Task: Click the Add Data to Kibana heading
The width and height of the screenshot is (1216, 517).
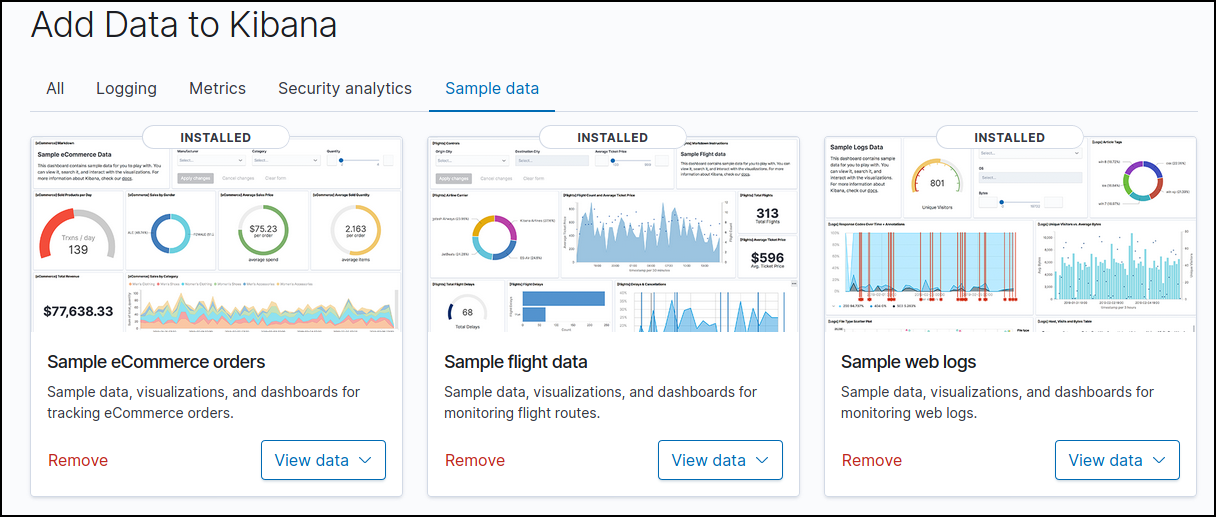Action: (x=184, y=25)
